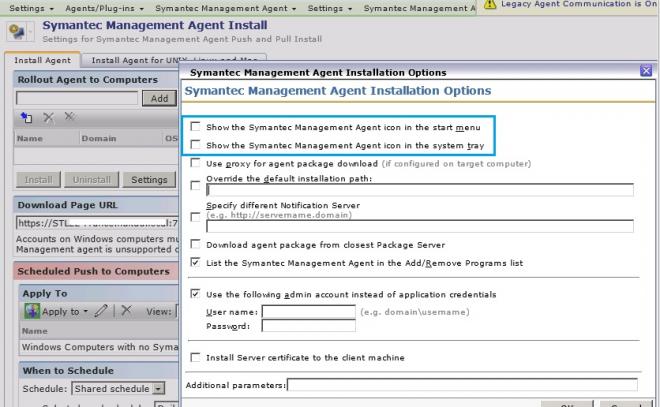Click the Apply to people icon
Screen dimensions: 660x407
point(32,311)
